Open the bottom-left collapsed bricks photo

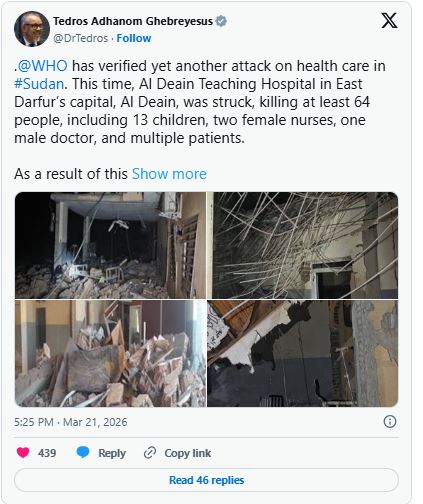pos(110,353)
